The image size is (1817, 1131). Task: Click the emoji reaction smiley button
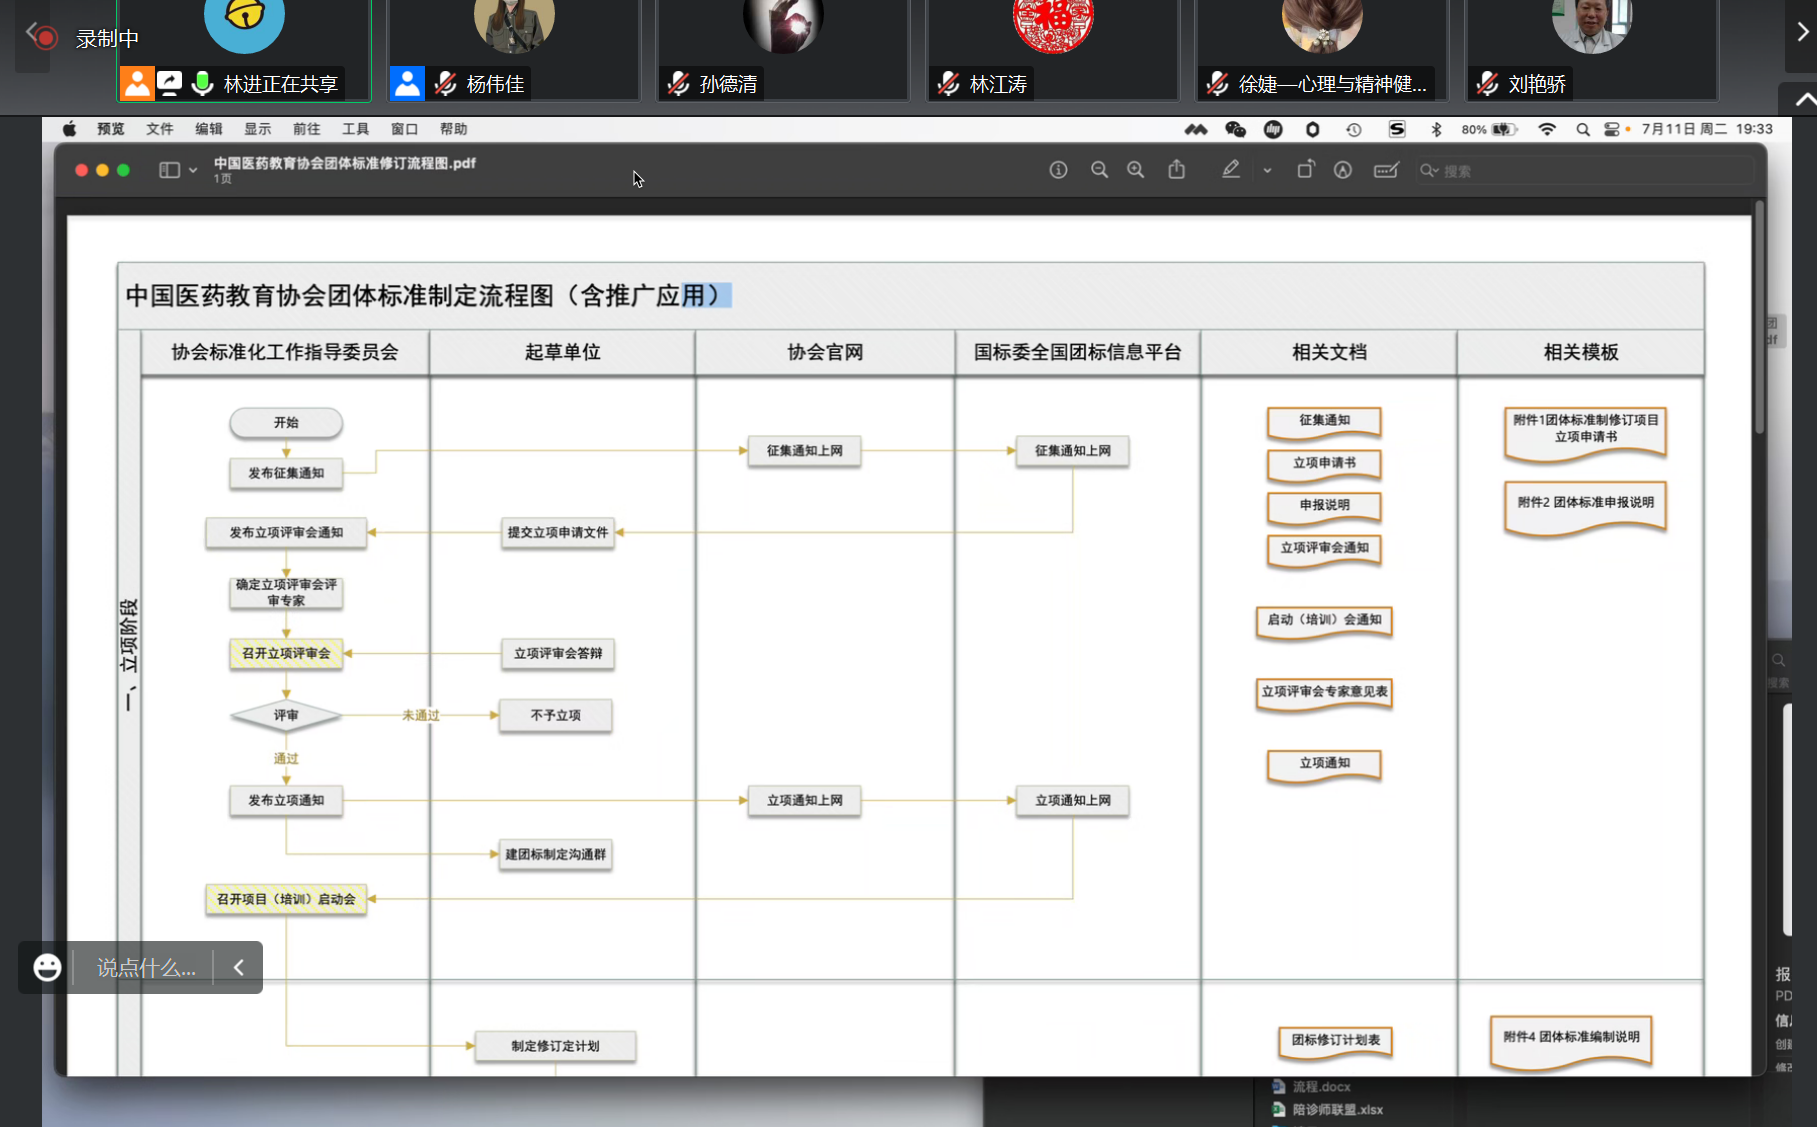[47, 967]
